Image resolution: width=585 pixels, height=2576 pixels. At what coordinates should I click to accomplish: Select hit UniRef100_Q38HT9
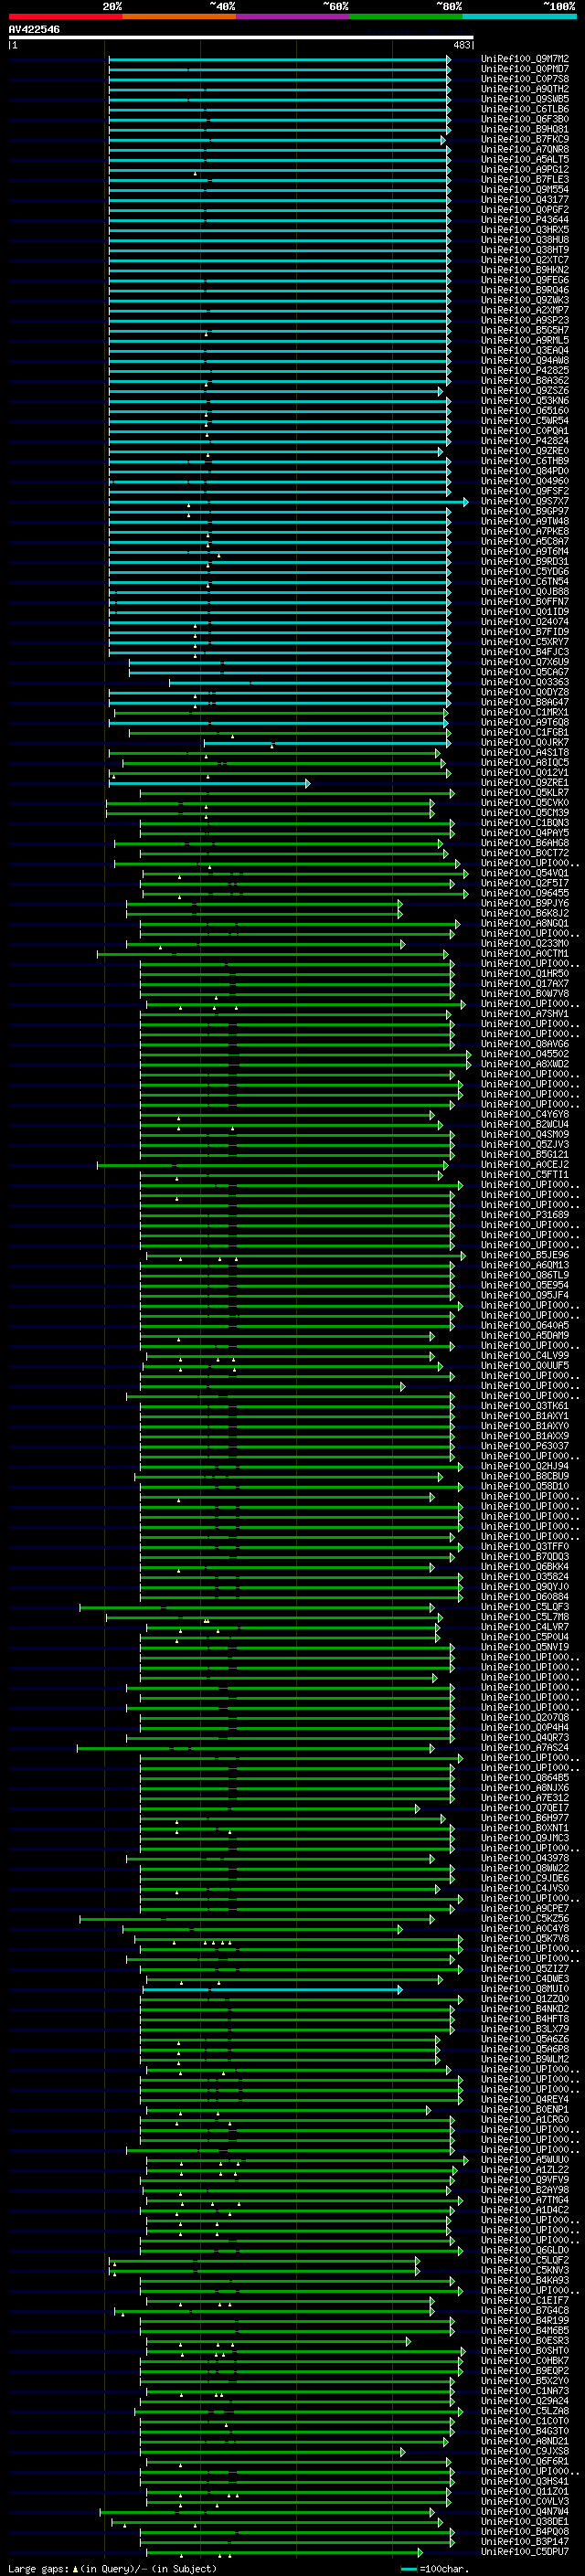click(525, 250)
